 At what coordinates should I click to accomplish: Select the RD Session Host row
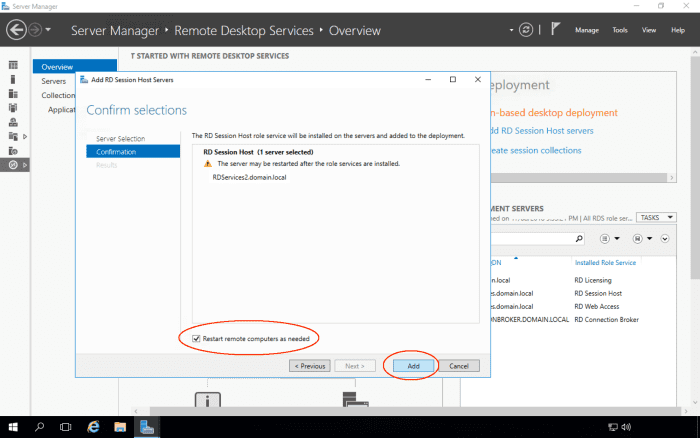pyautogui.click(x=583, y=293)
